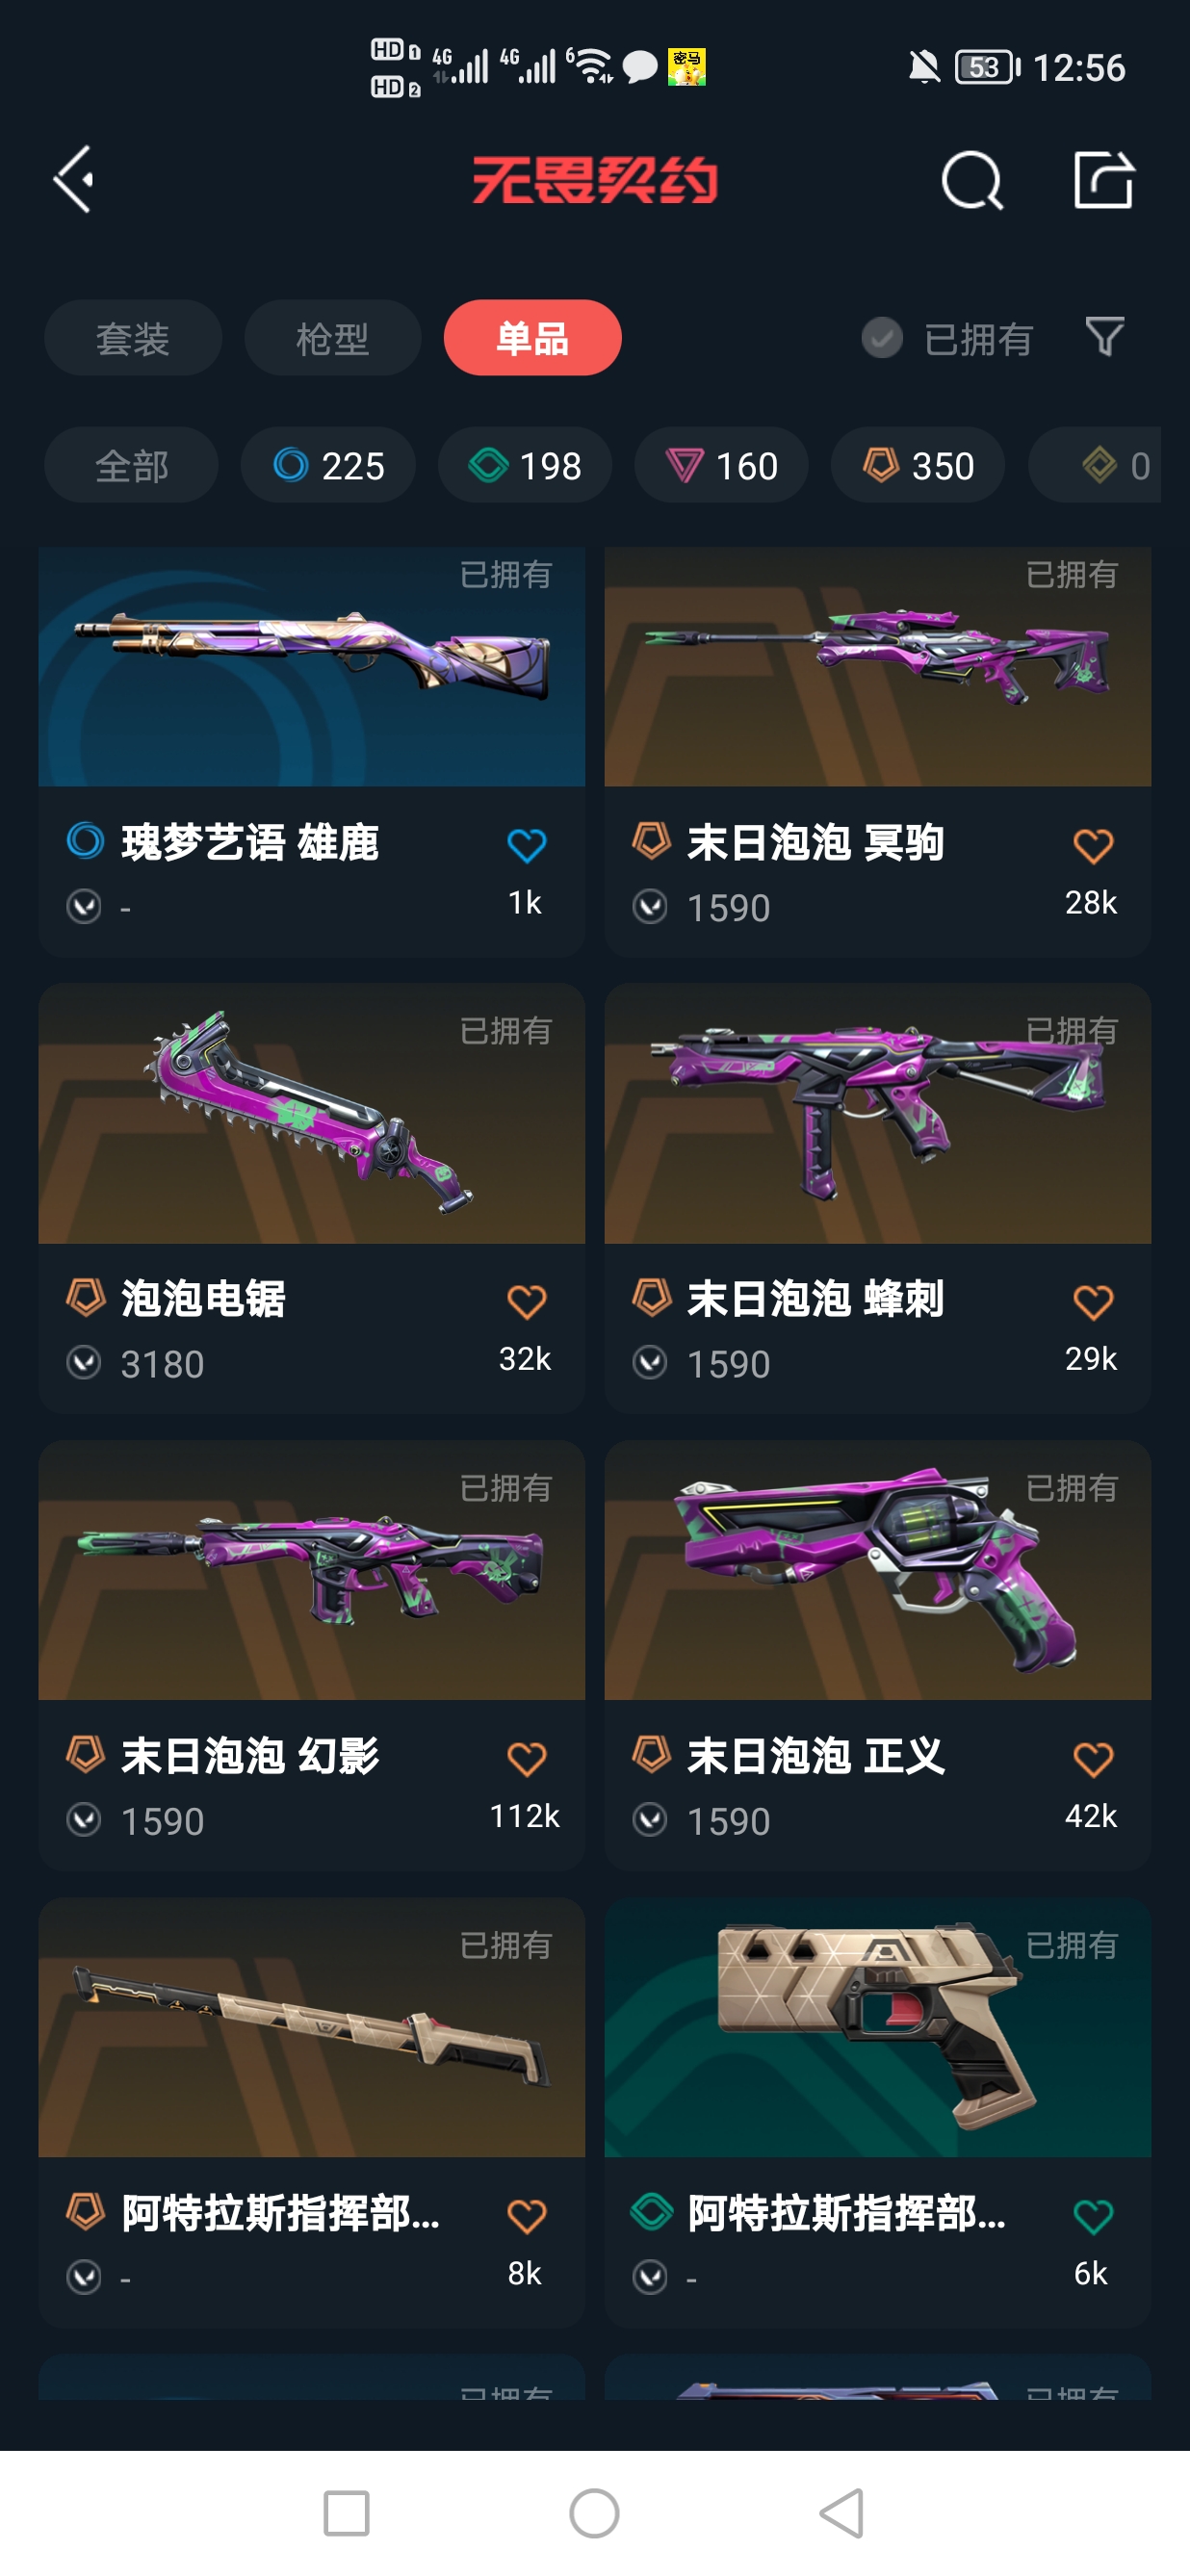1190x2576 pixels.
Task: Like the 末日泡泡 幻影 heart icon
Action: click(x=526, y=1759)
